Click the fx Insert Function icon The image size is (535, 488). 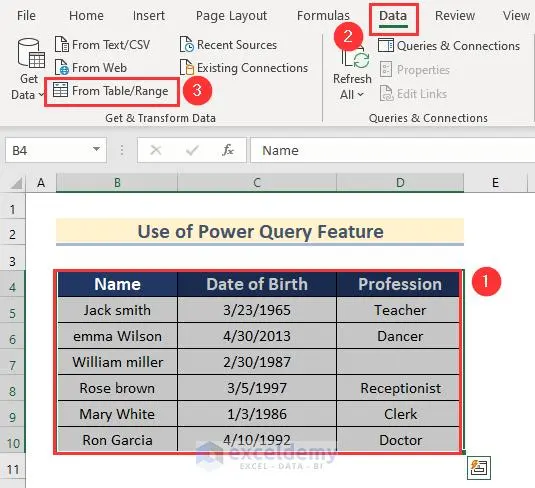[228, 150]
